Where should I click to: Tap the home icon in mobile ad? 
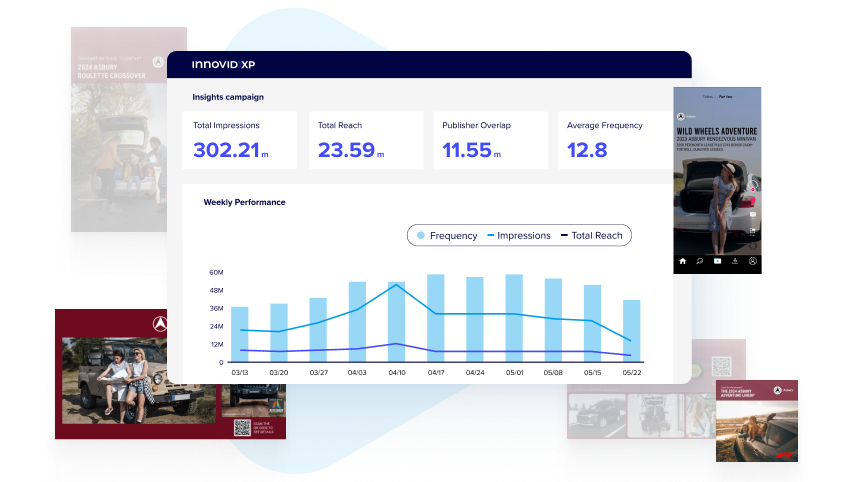pos(682,261)
